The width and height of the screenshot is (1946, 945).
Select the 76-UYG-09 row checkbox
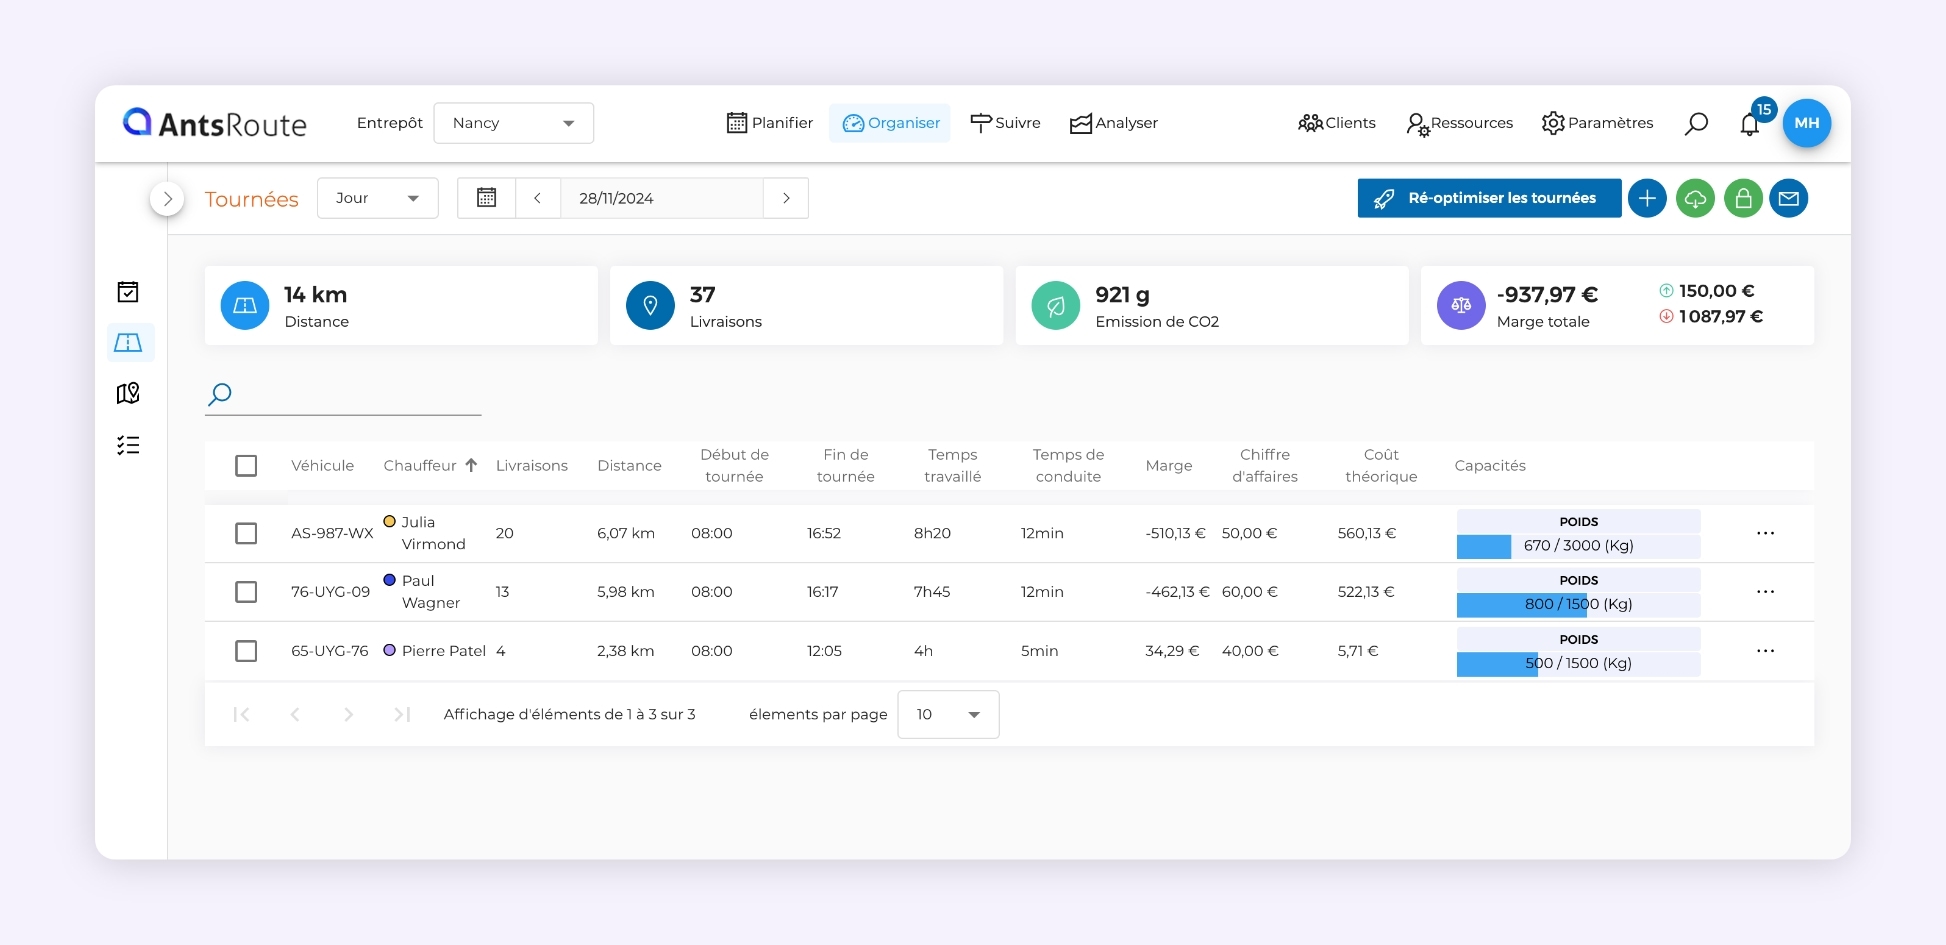coord(246,592)
